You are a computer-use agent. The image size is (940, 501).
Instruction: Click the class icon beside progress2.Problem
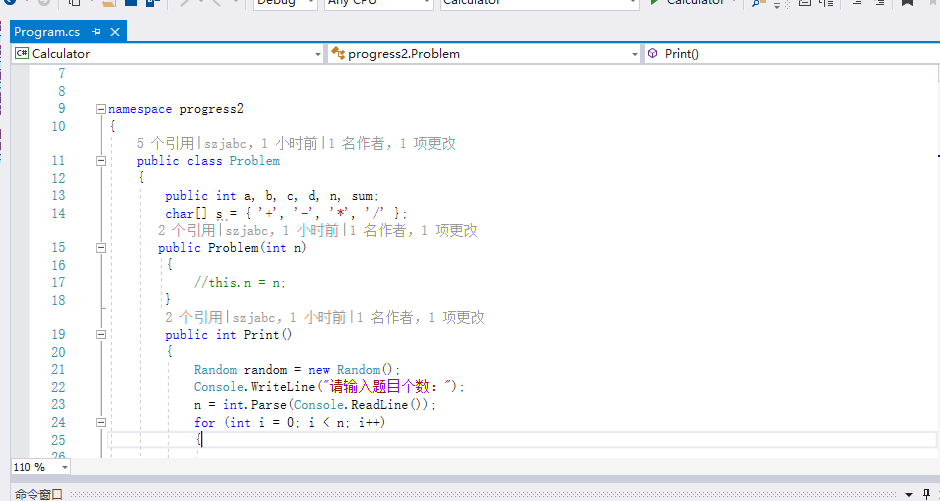click(338, 53)
